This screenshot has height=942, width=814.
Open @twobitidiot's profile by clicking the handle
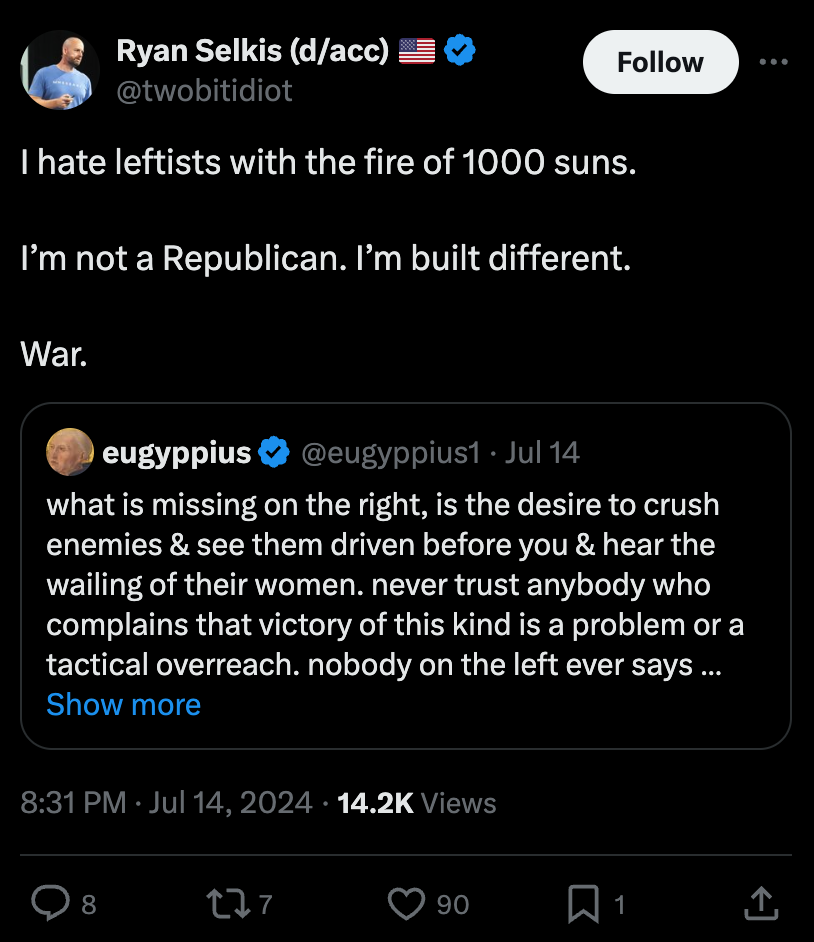(205, 91)
